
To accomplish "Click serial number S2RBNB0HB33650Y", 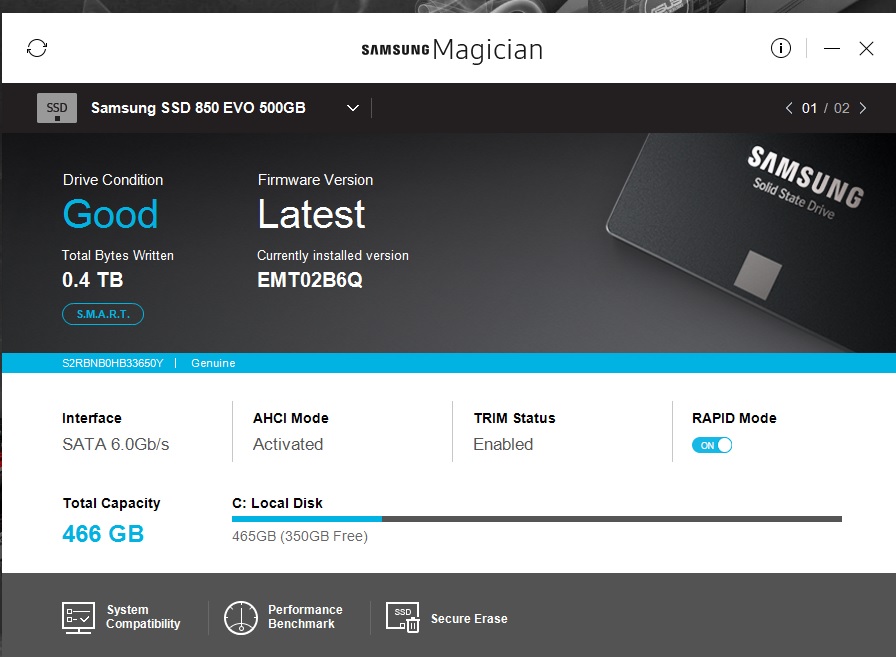I will coord(113,363).
